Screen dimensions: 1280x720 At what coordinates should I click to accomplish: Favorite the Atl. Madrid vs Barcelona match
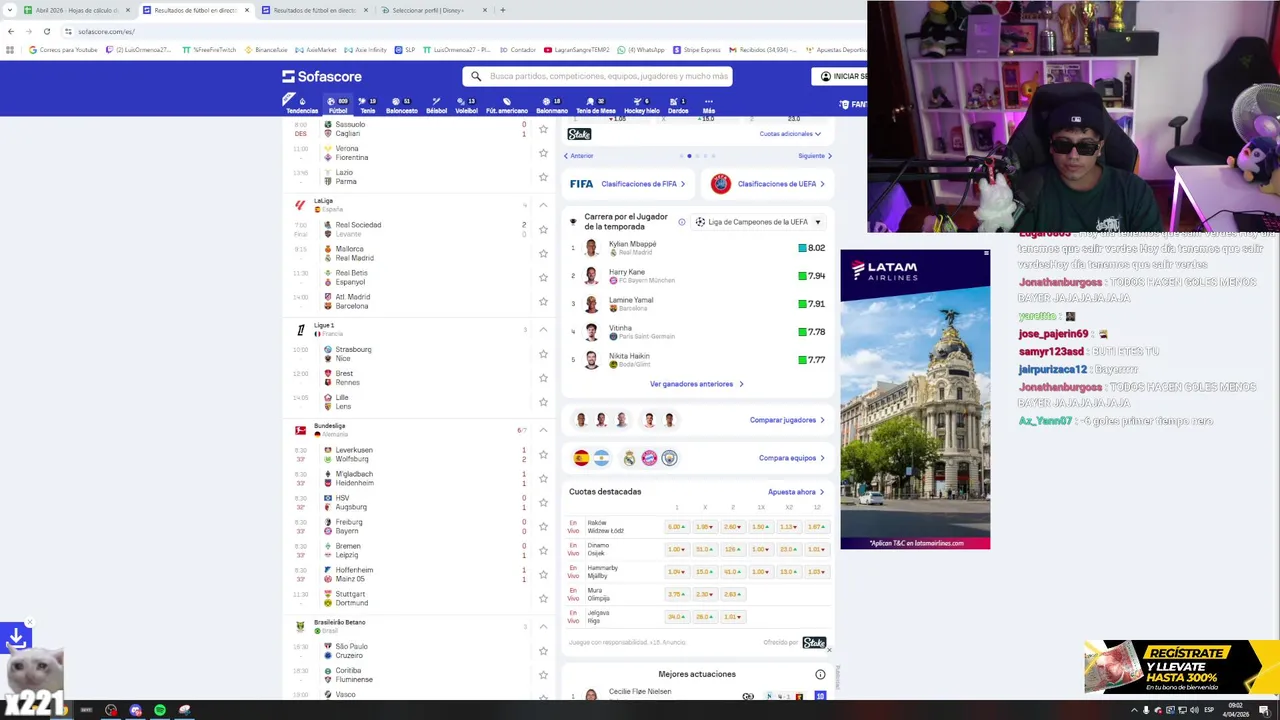(x=543, y=301)
